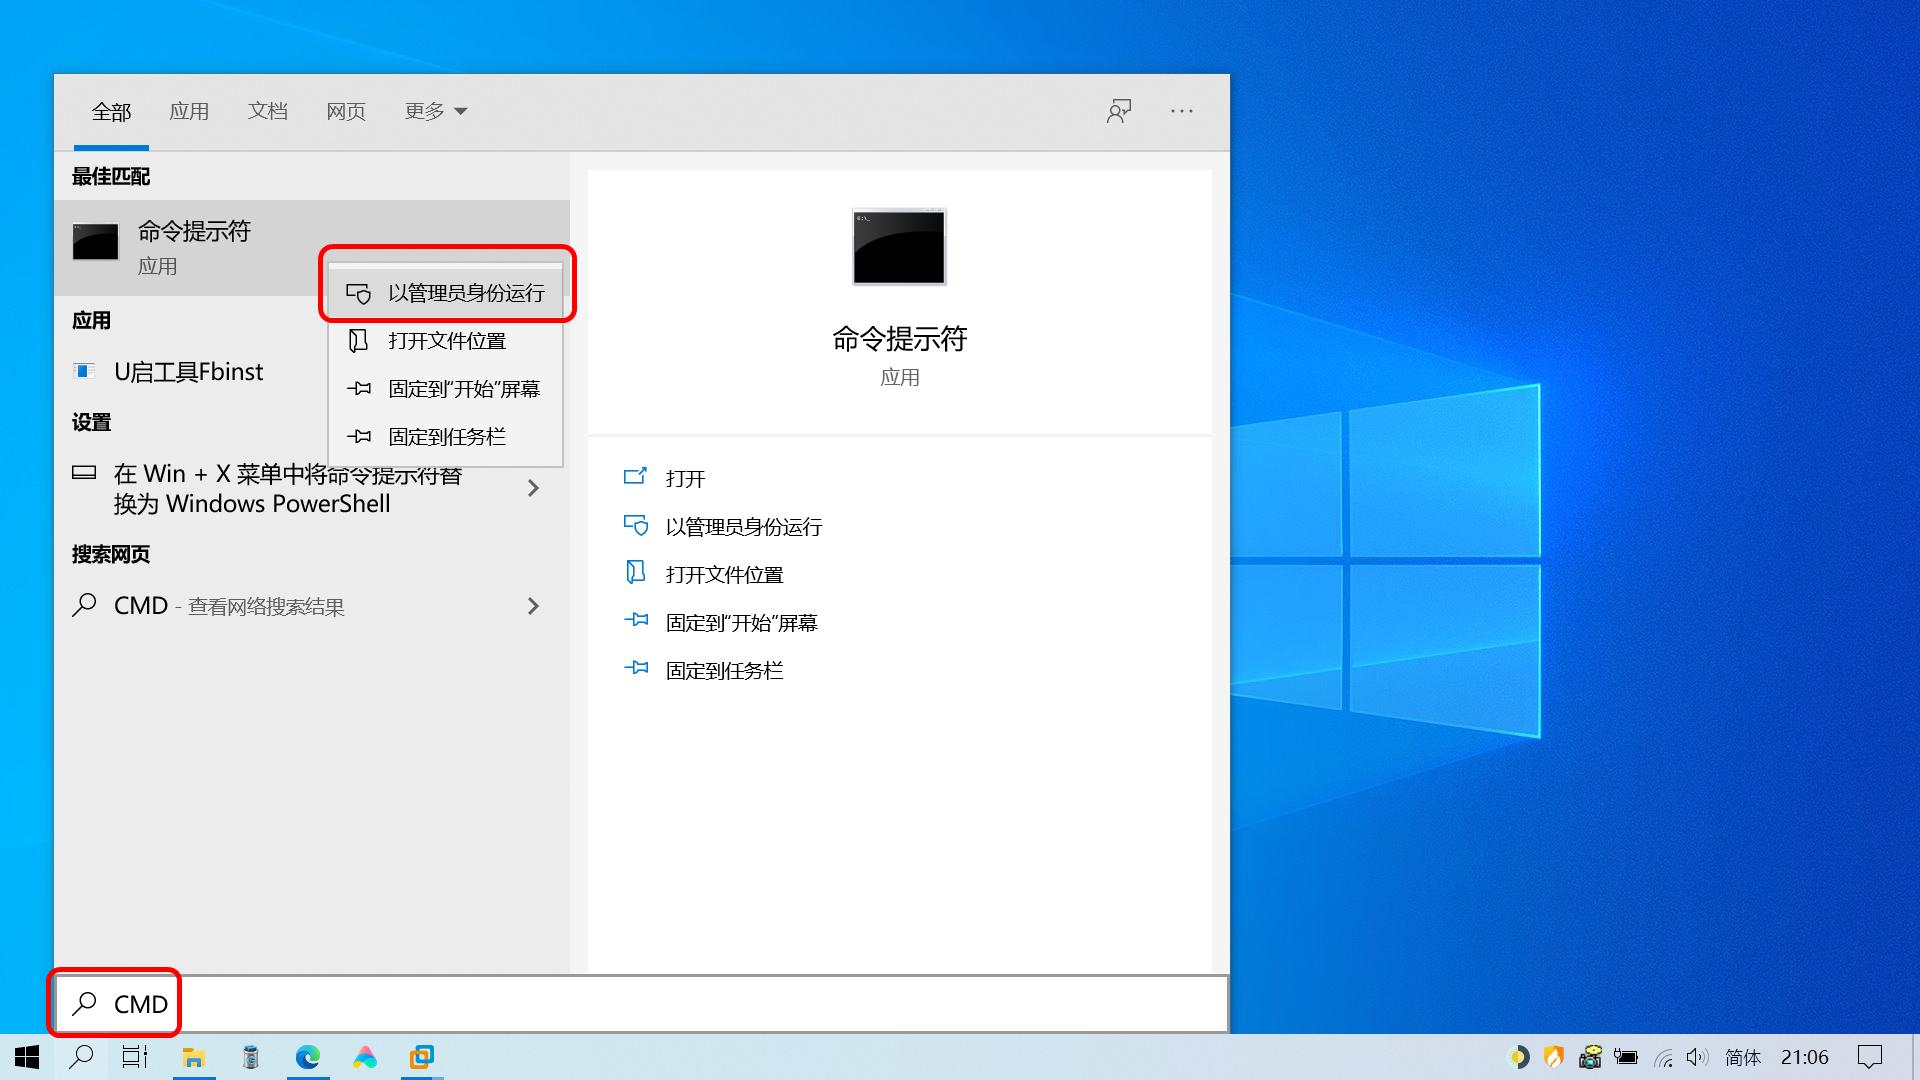Click the volume icon in system tray

(1696, 1056)
